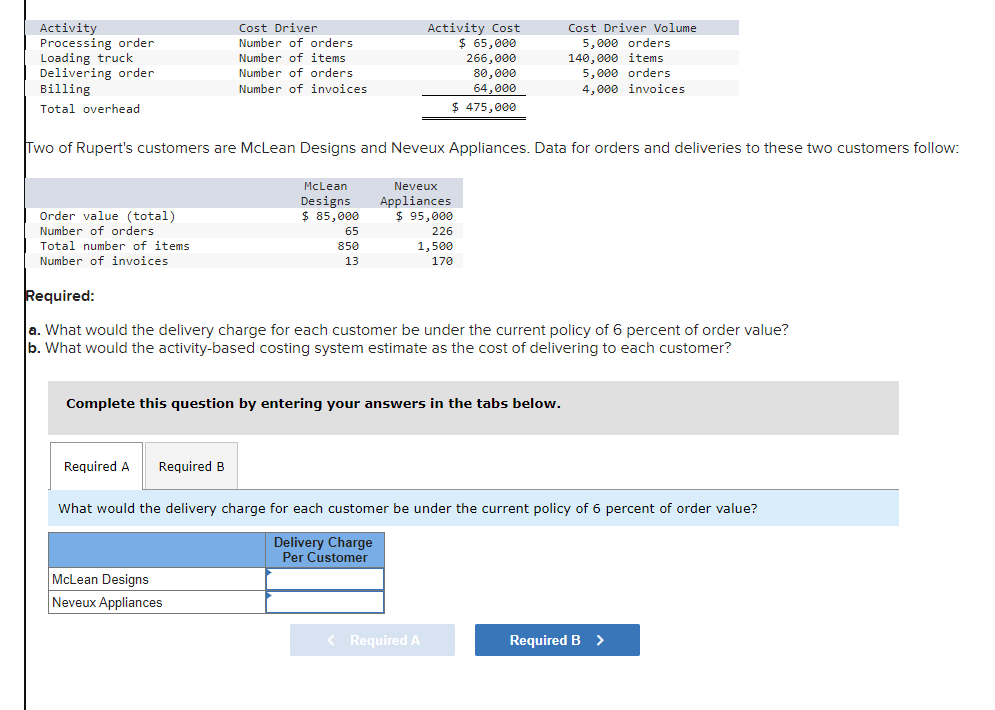Click question a about 6 percent policy
995x710 pixels.
[x=409, y=330]
